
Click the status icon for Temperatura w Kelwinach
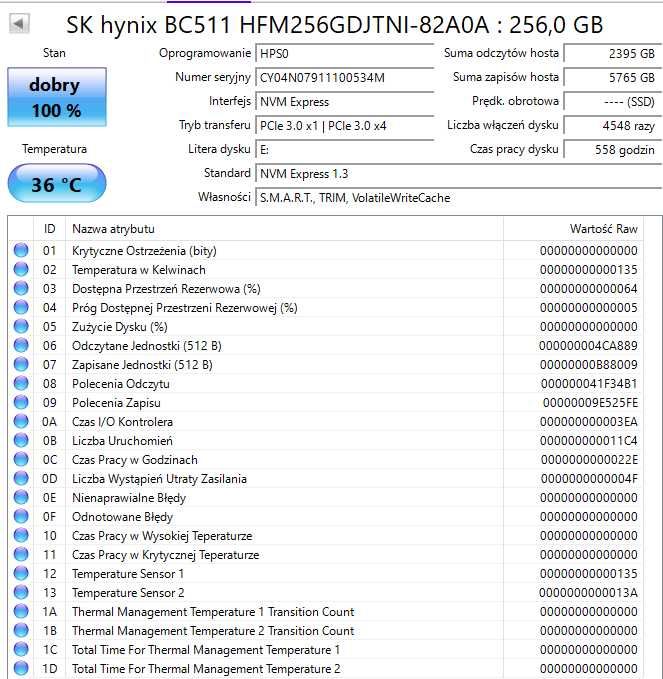click(x=21, y=269)
